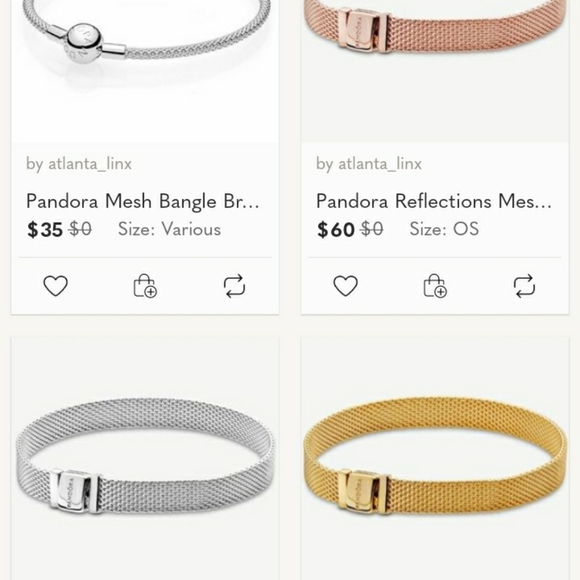View the rose gold mesh bracelet photo
Viewport: 580px width, 580px height.
pyautogui.click(x=435, y=71)
